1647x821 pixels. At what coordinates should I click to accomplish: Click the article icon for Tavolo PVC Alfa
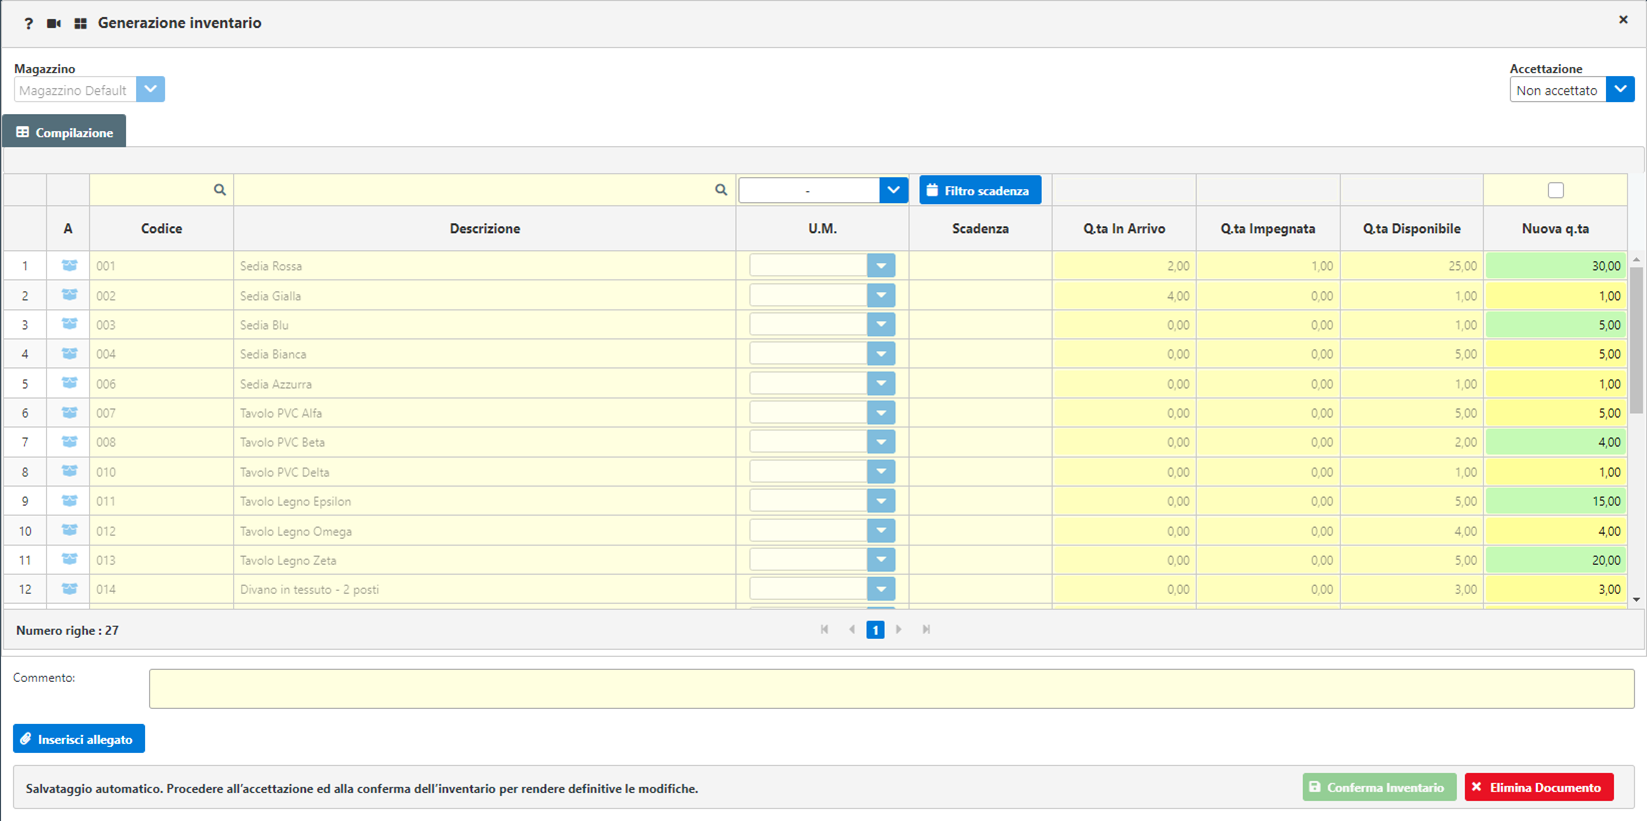[69, 412]
